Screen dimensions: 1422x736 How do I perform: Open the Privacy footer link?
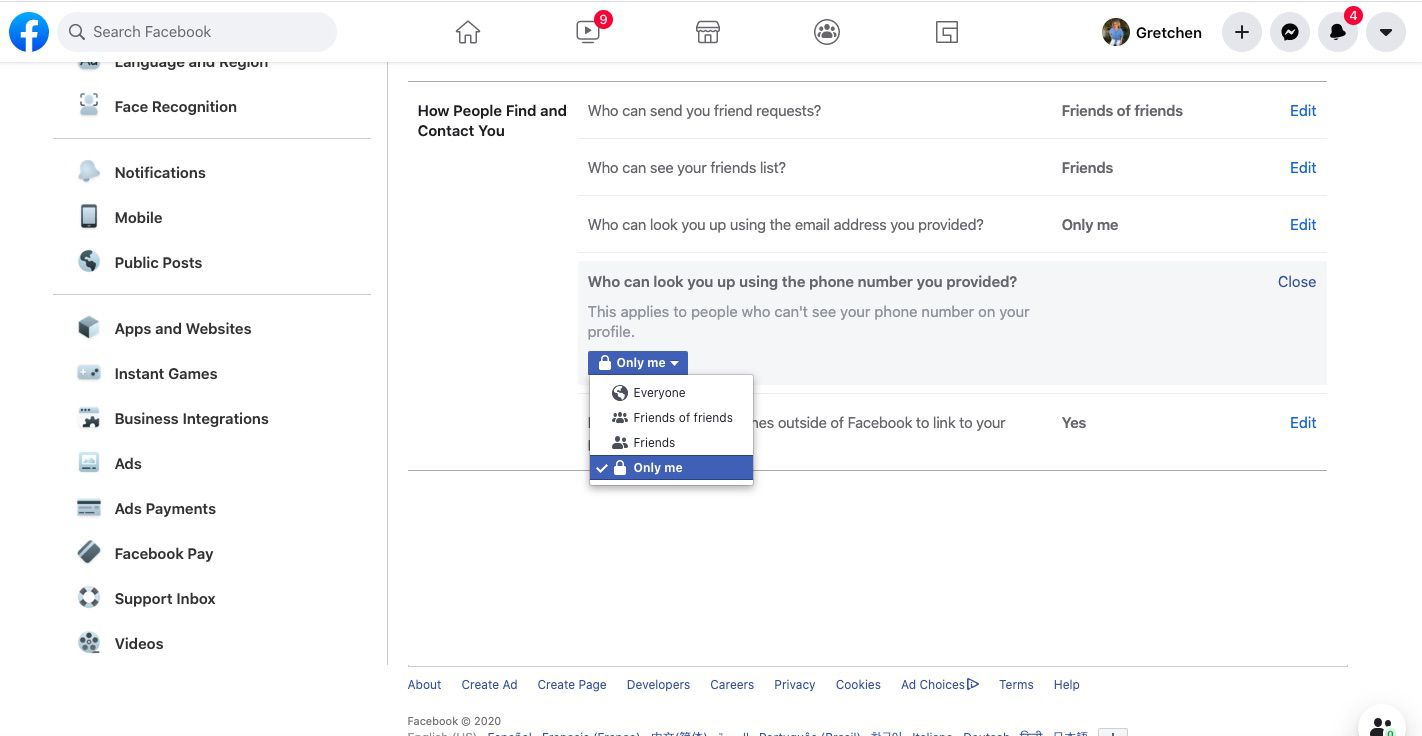point(795,685)
